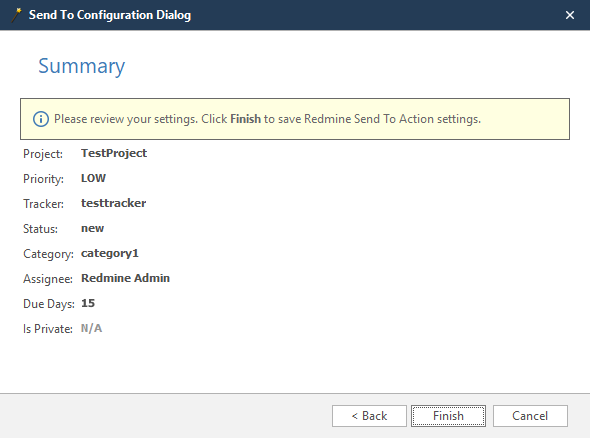
Task: Go back with the Back button
Action: click(369, 416)
